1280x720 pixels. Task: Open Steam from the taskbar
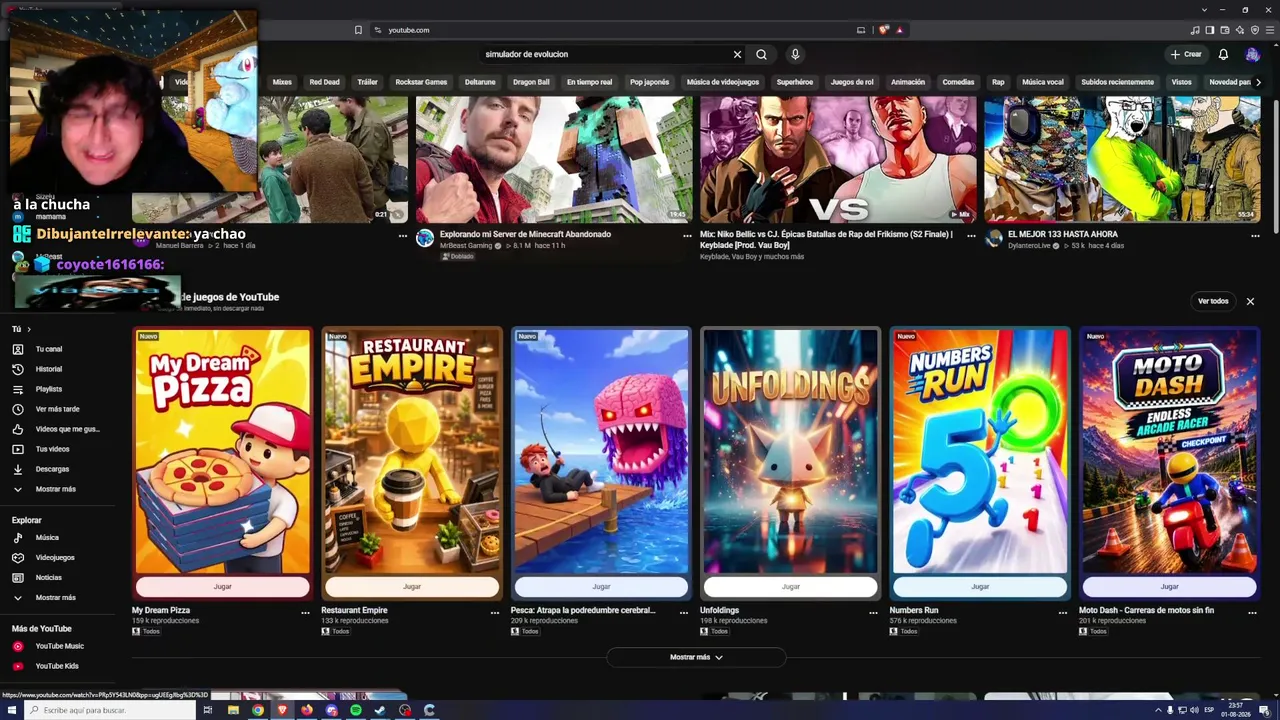pyautogui.click(x=380, y=710)
